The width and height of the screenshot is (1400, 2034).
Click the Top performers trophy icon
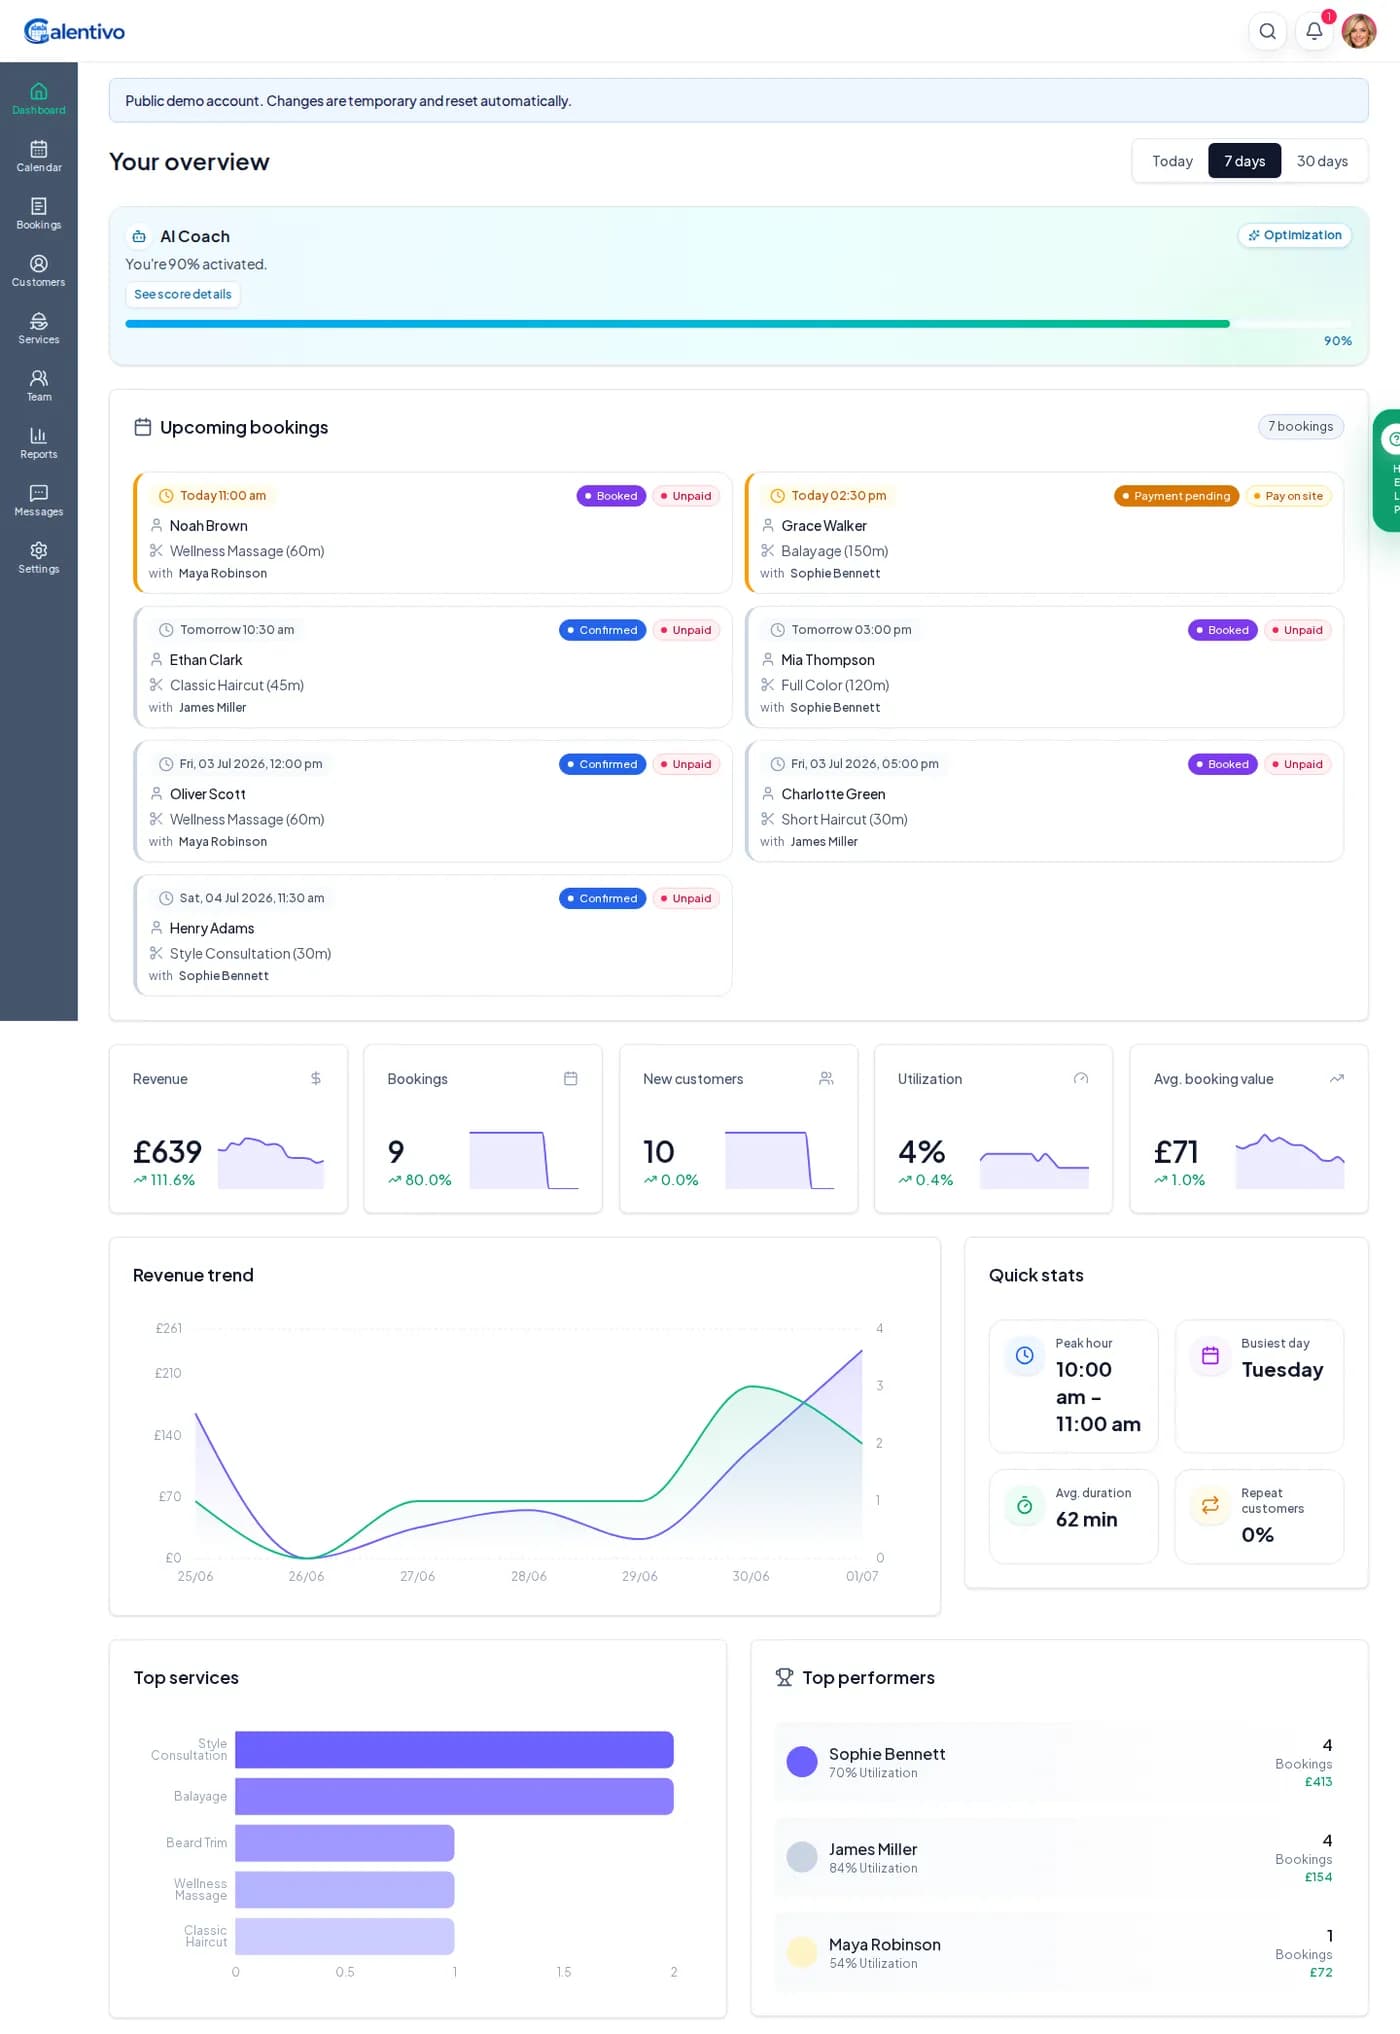click(785, 1677)
